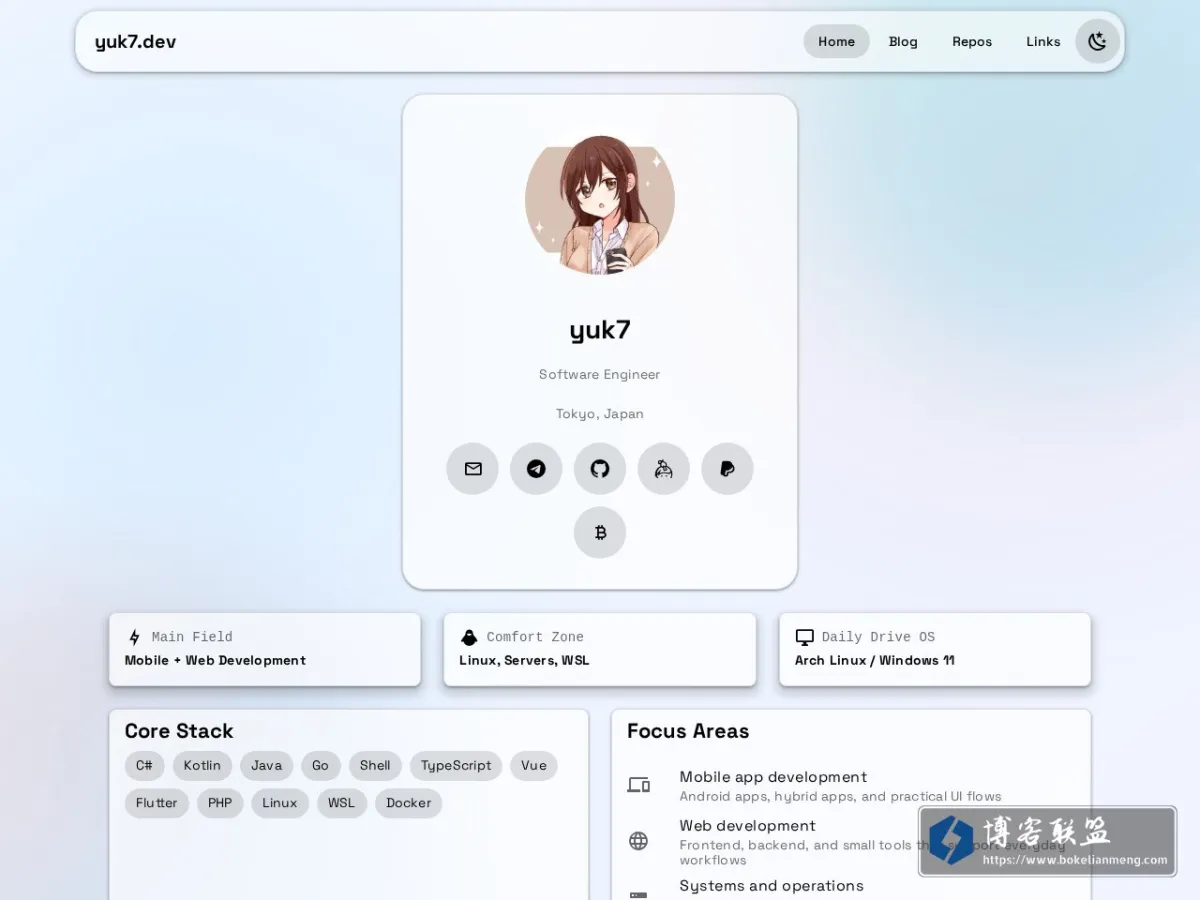Open the email contact icon

click(x=472, y=468)
